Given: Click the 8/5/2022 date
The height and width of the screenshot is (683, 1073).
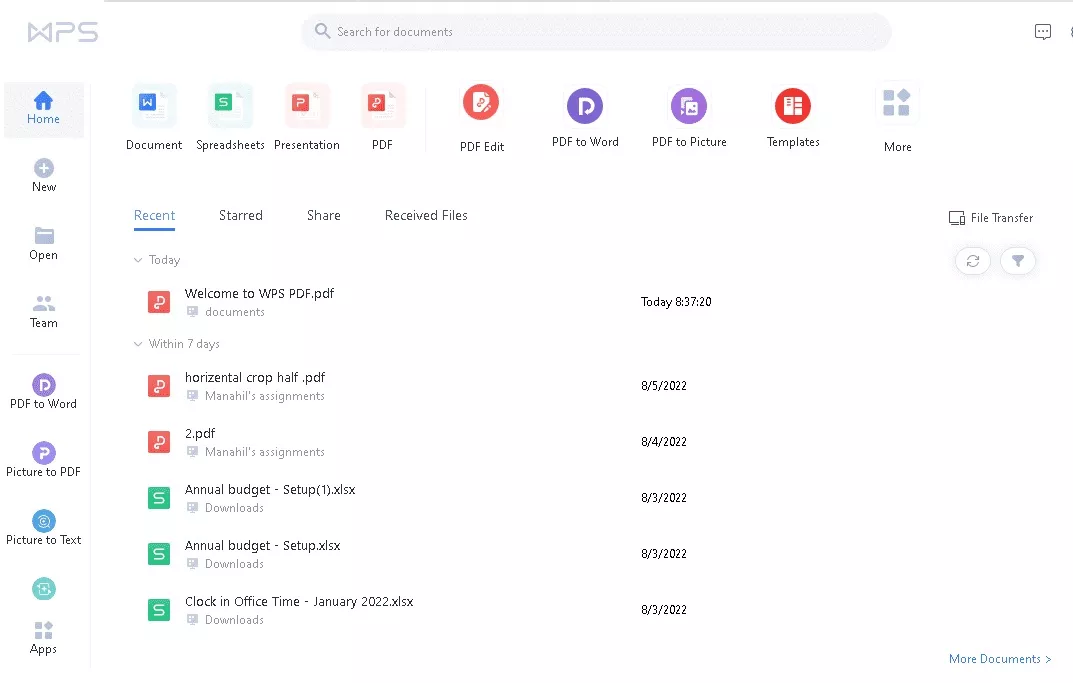Looking at the screenshot, I should pyautogui.click(x=664, y=386).
